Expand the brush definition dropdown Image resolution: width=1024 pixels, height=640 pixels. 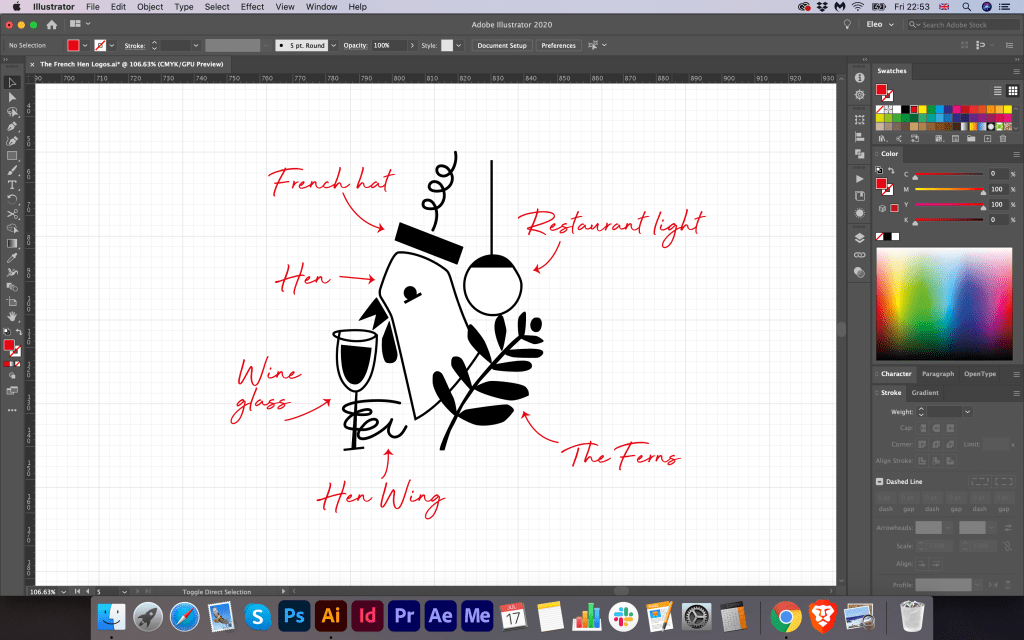(332, 45)
